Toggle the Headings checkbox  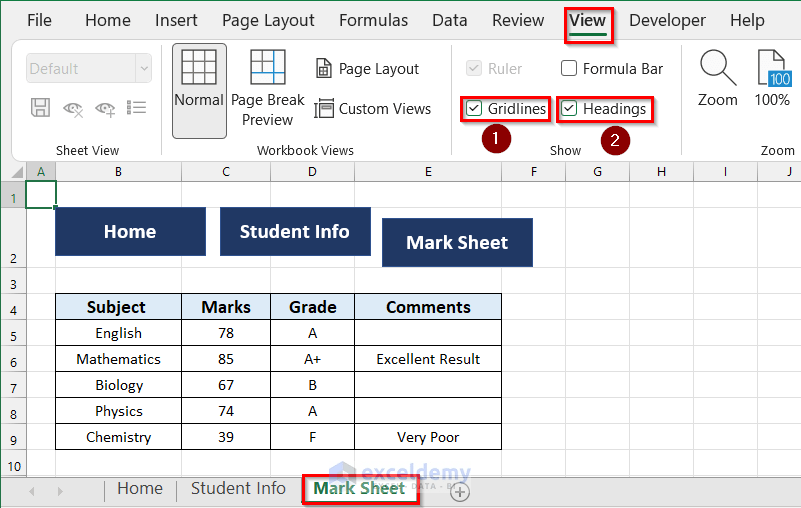[569, 108]
